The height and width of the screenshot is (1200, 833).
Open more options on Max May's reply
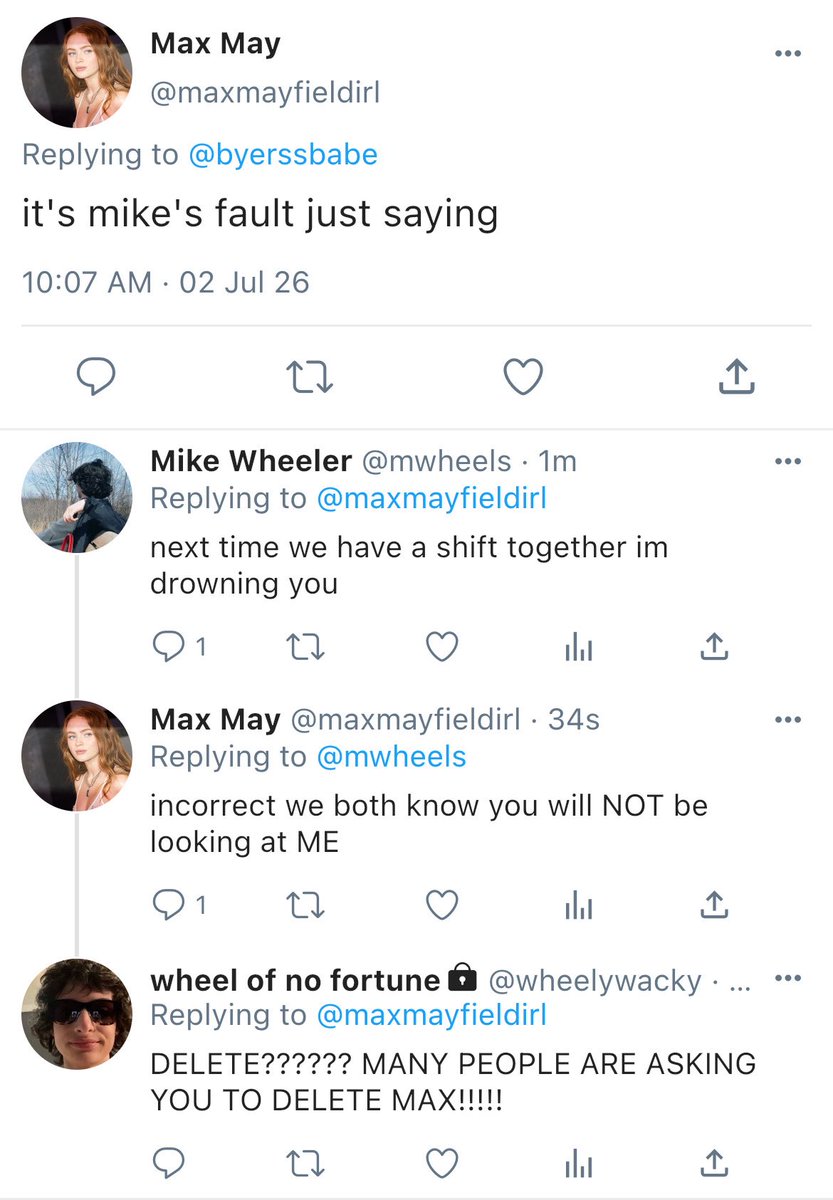[788, 719]
